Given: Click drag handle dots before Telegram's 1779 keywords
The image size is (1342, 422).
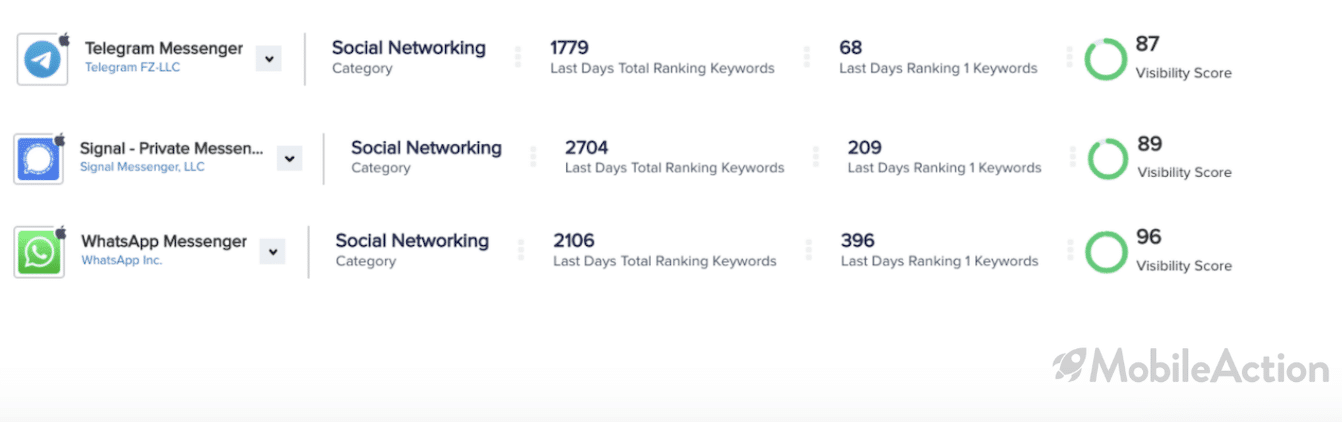Looking at the screenshot, I should click(518, 57).
